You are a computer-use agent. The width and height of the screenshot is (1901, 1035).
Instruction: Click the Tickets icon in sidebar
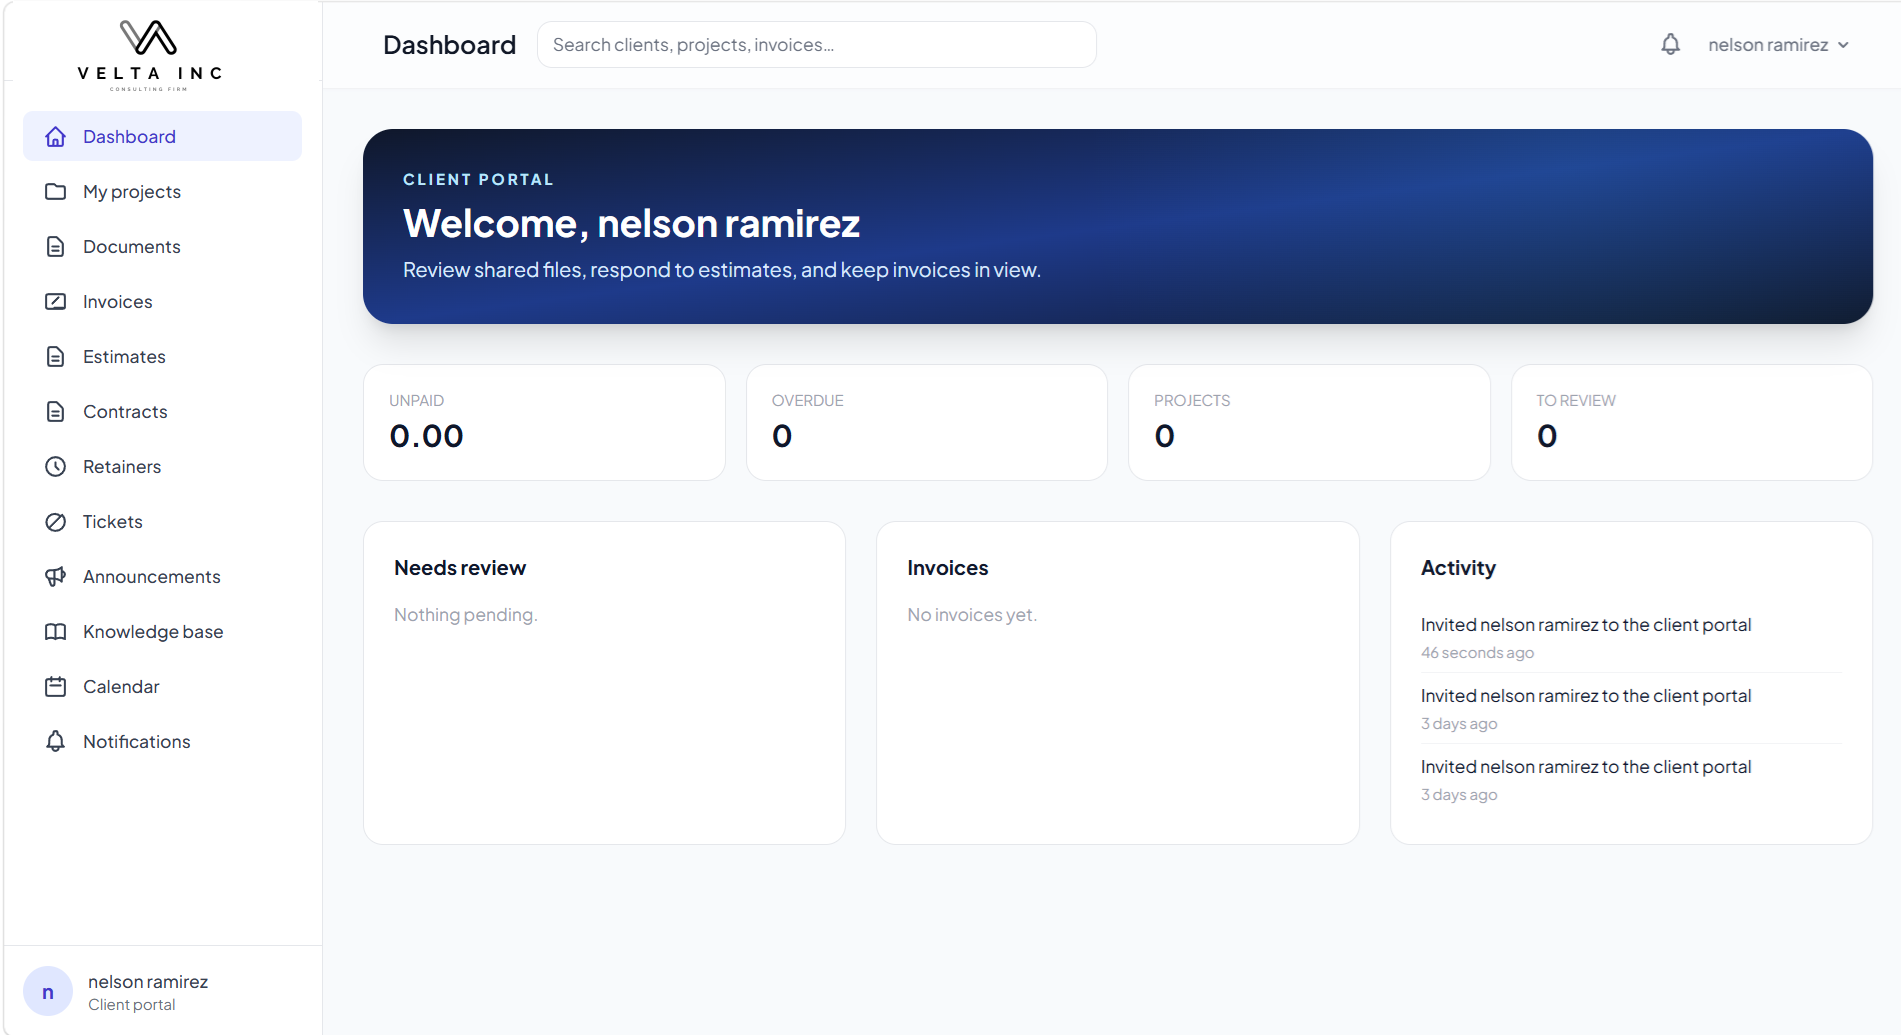(56, 521)
